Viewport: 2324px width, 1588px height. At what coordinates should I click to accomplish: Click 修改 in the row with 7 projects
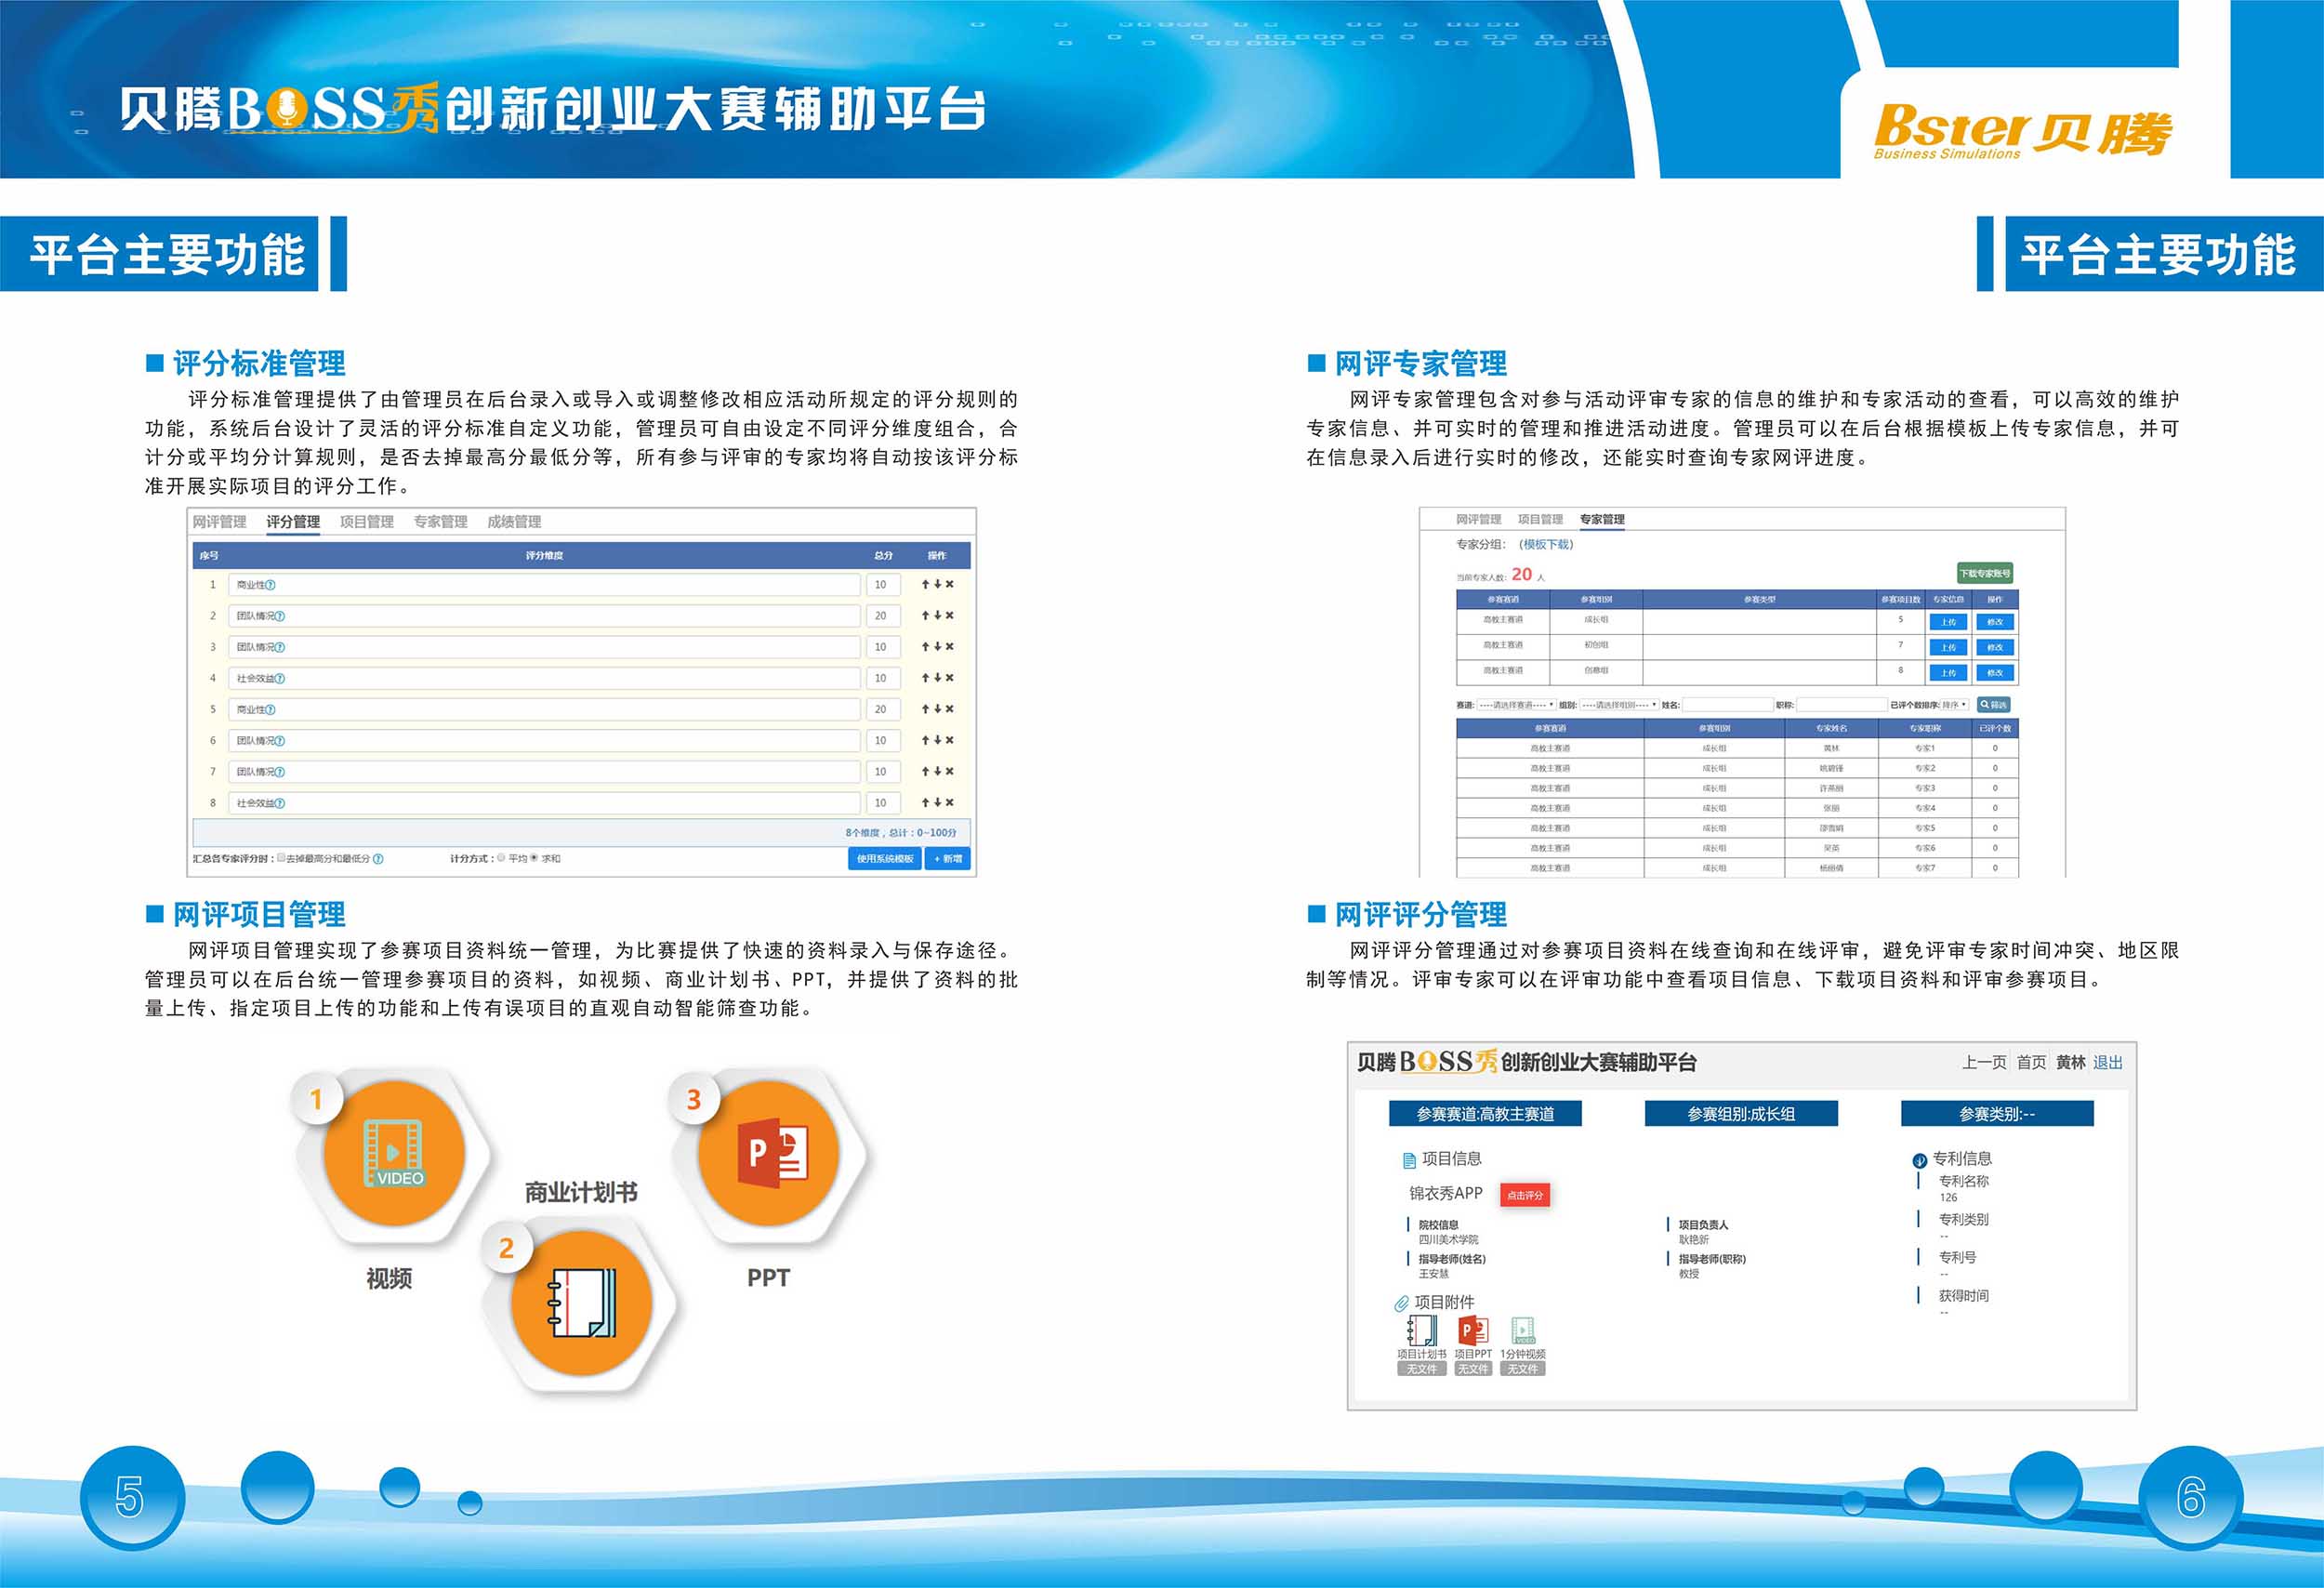1995,648
